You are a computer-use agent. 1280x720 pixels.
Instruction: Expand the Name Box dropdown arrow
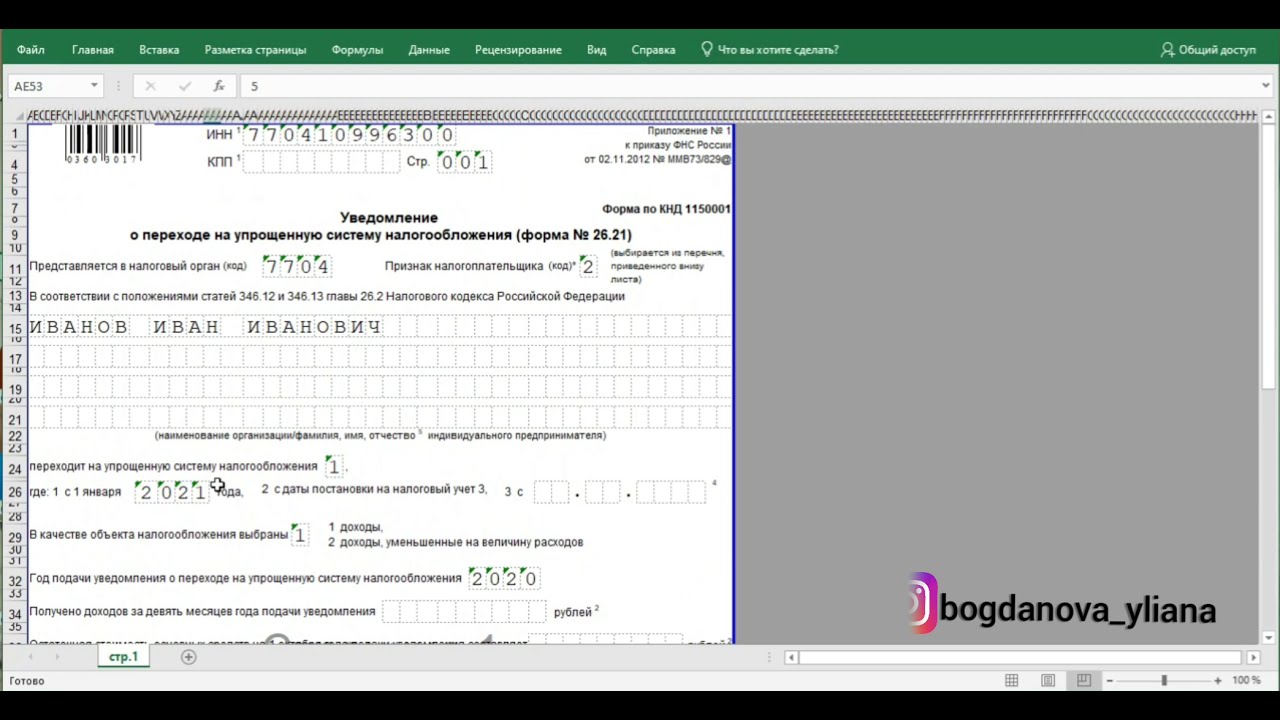coord(94,86)
